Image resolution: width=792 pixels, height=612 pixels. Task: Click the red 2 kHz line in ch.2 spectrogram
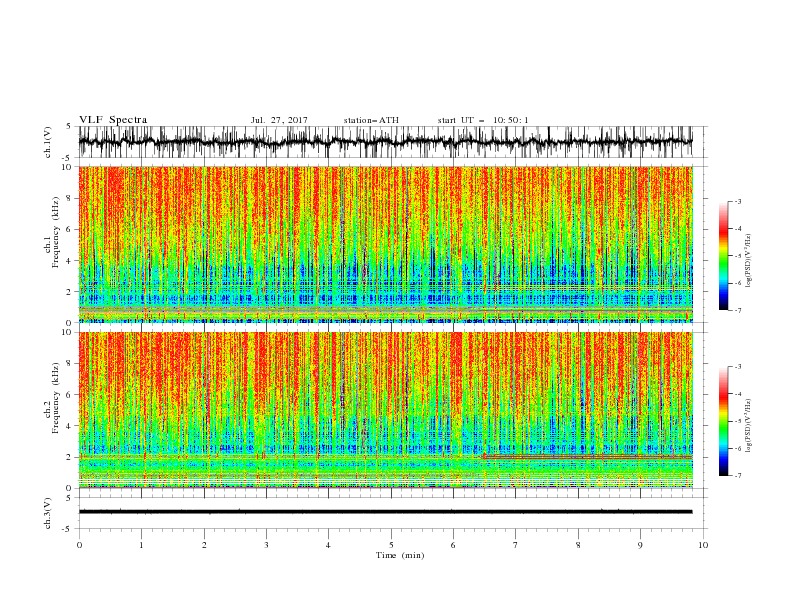588,456
